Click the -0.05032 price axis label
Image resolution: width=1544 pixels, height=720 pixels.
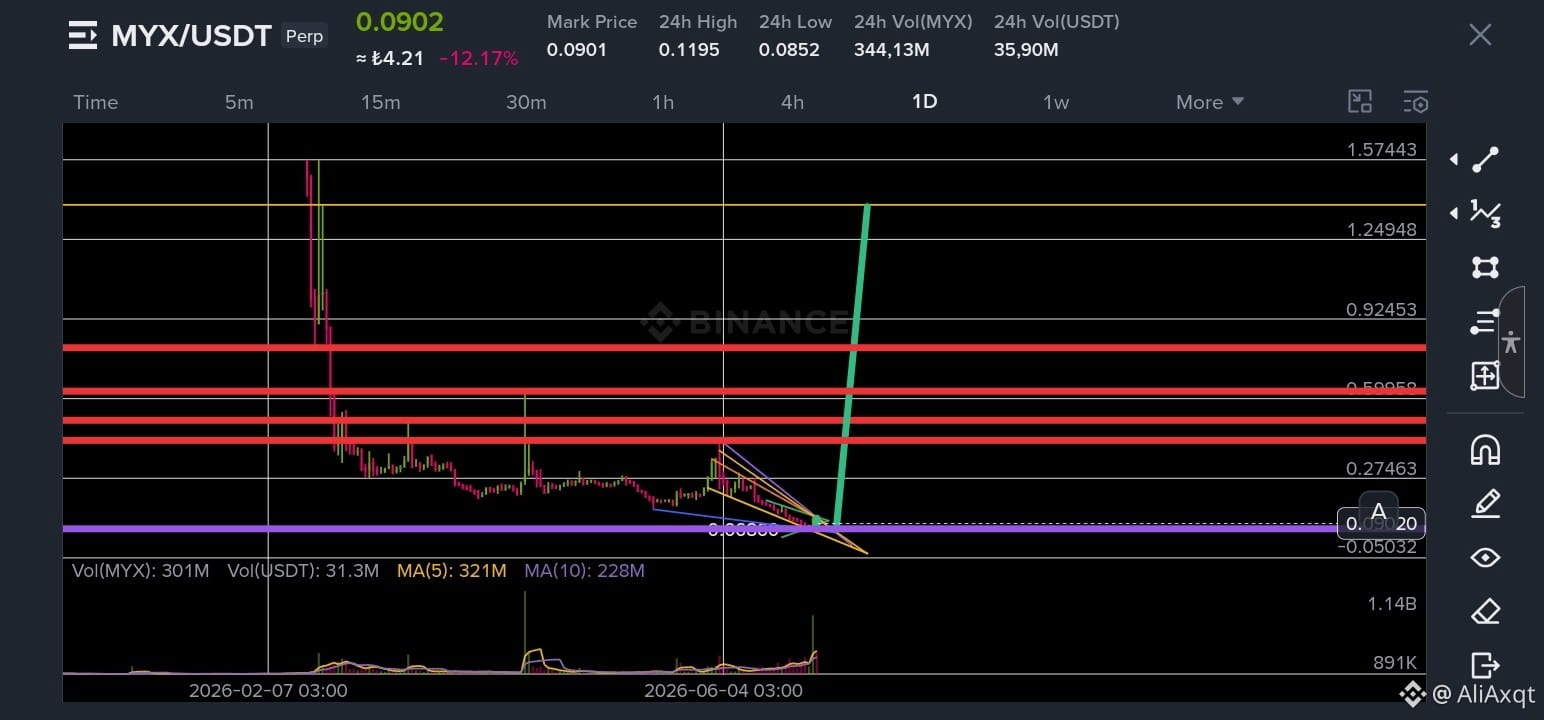(1379, 547)
